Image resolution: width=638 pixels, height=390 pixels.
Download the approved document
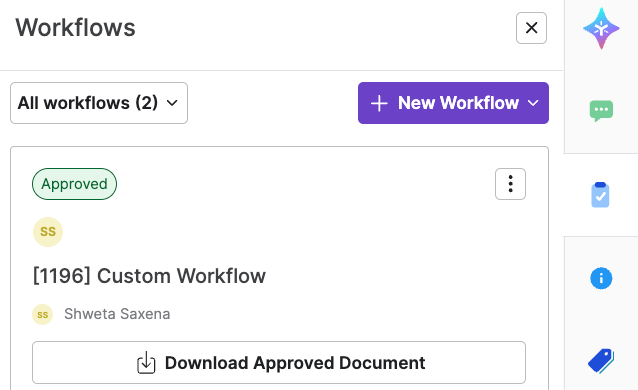click(x=279, y=363)
